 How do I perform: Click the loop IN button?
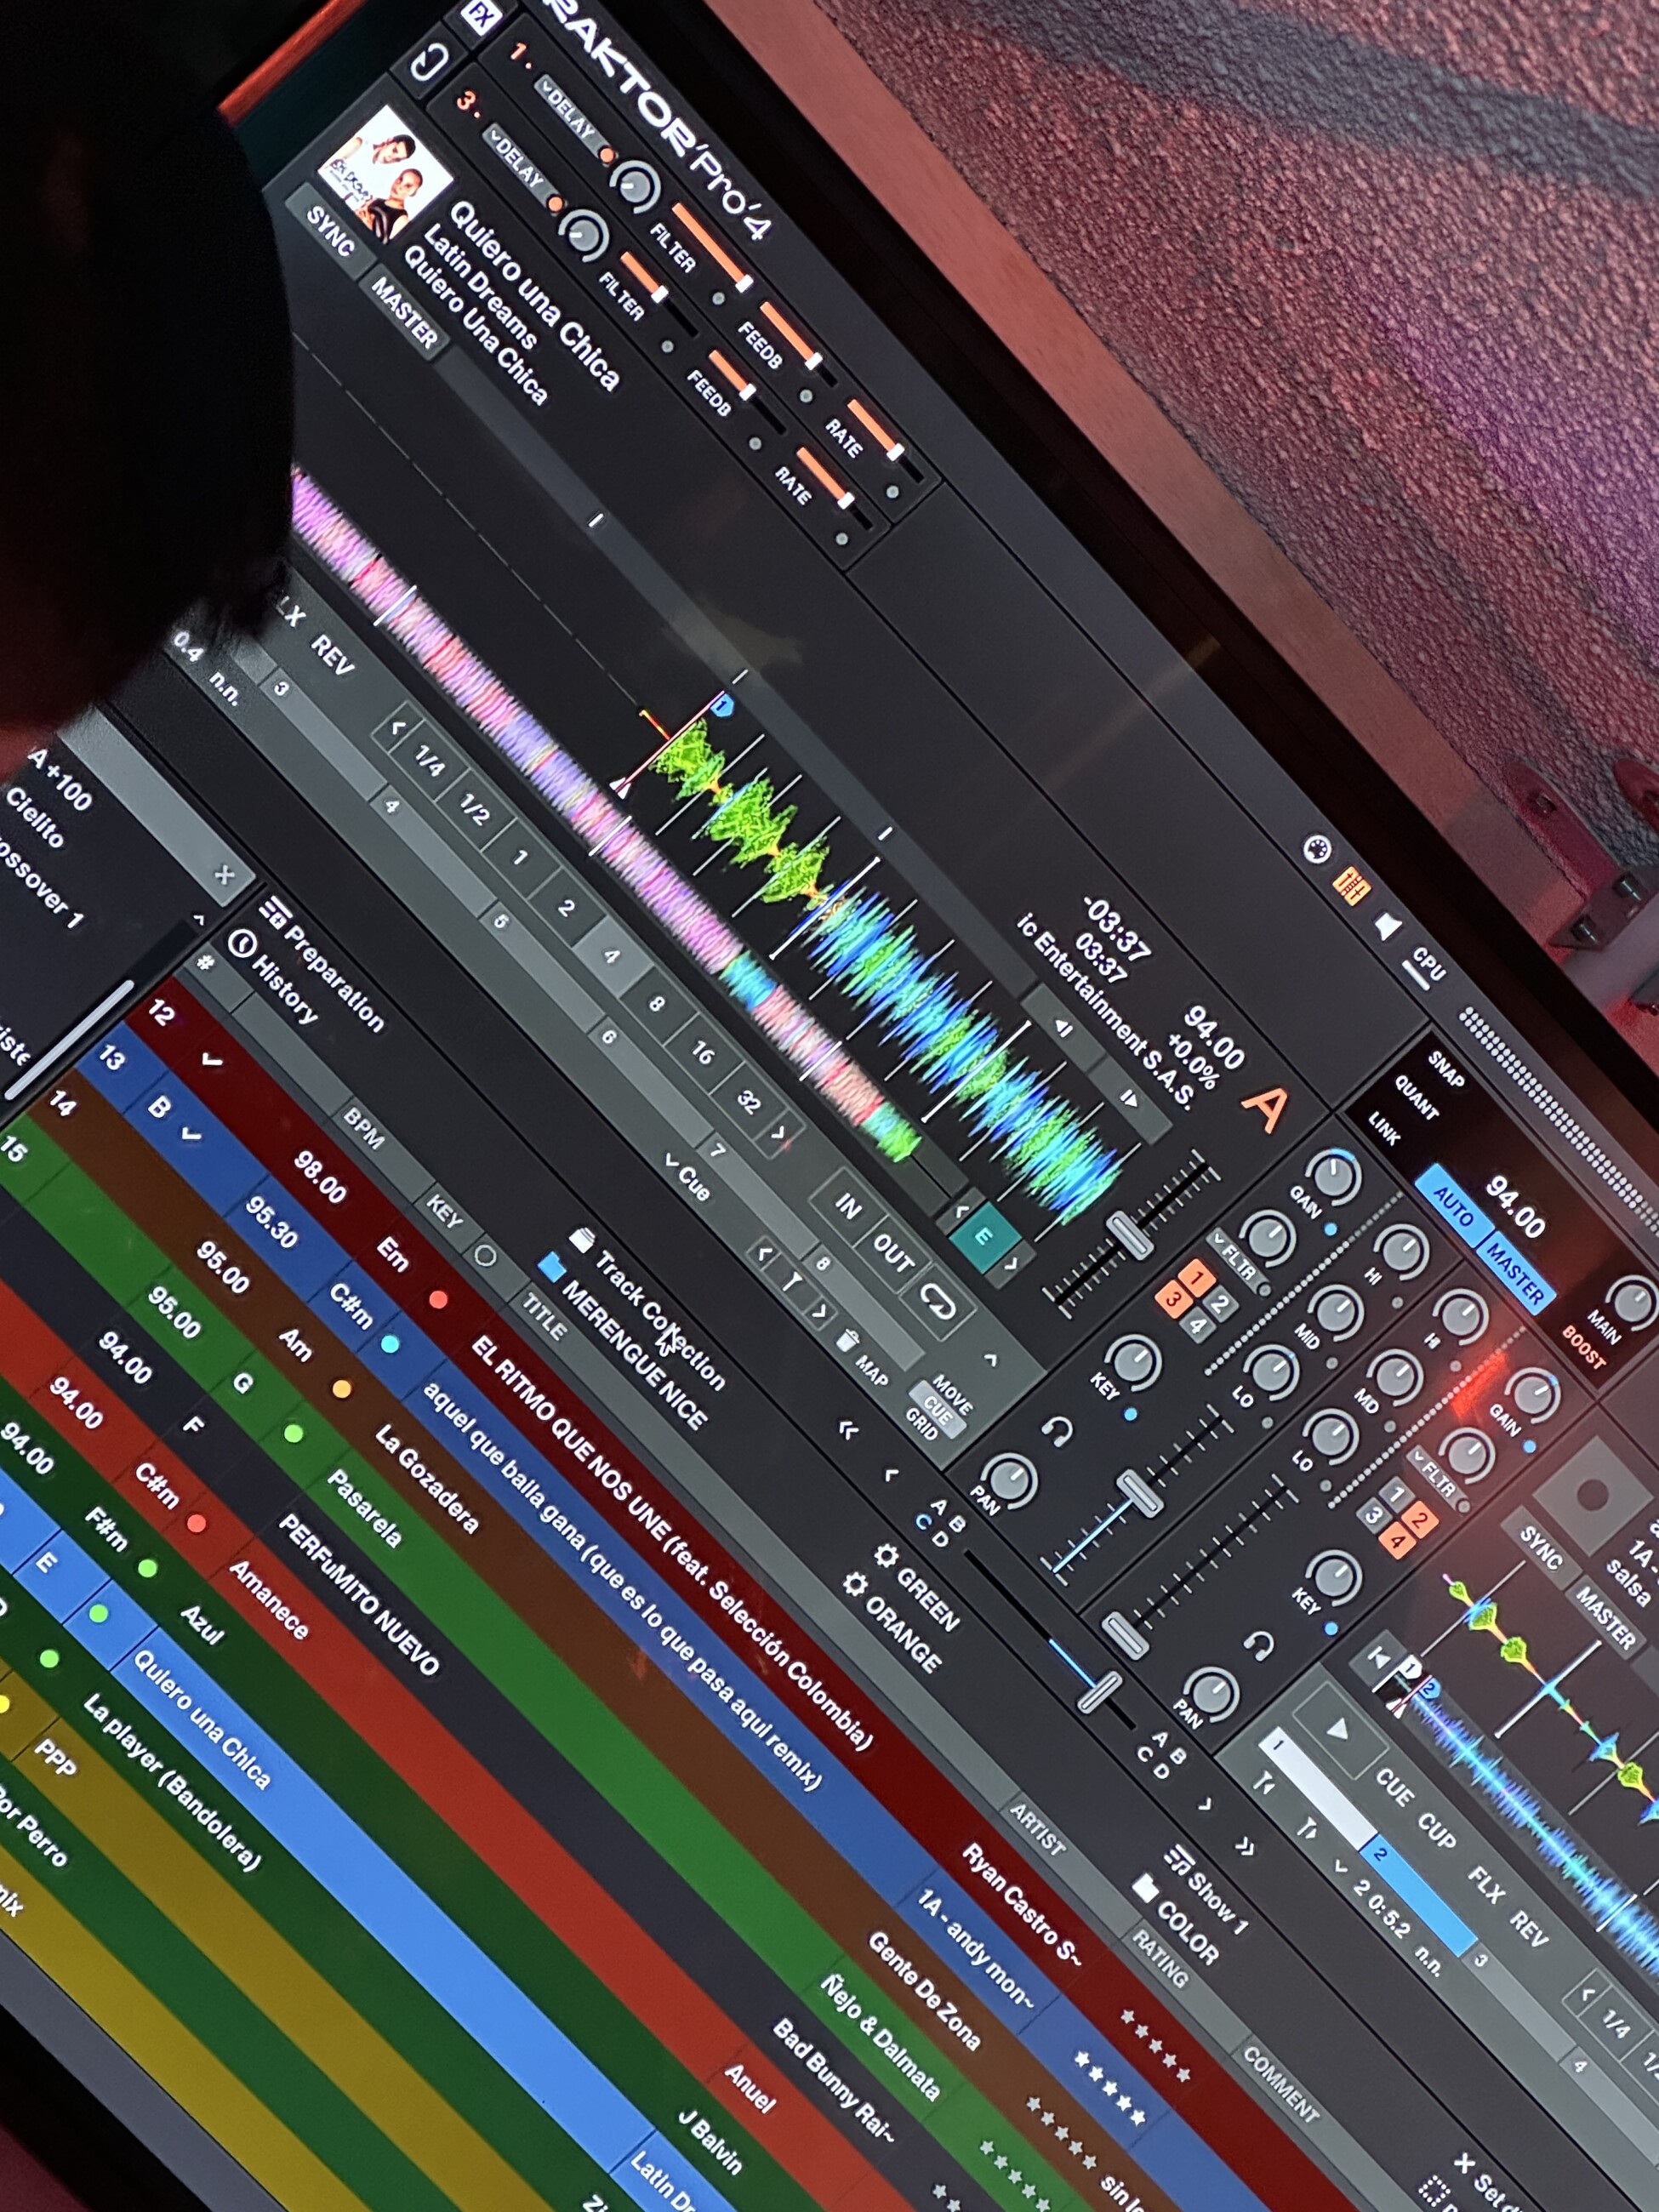tap(847, 1206)
